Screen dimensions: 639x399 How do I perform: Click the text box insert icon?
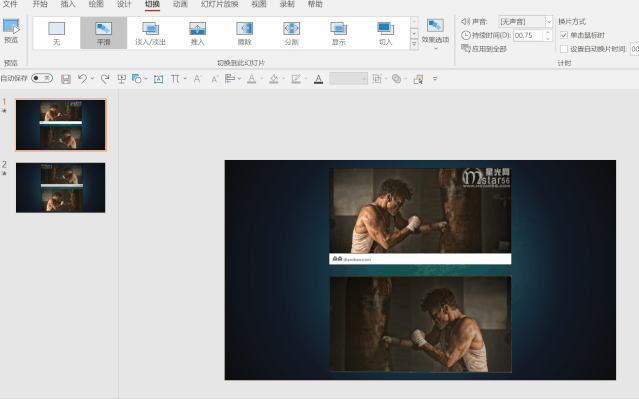point(159,79)
